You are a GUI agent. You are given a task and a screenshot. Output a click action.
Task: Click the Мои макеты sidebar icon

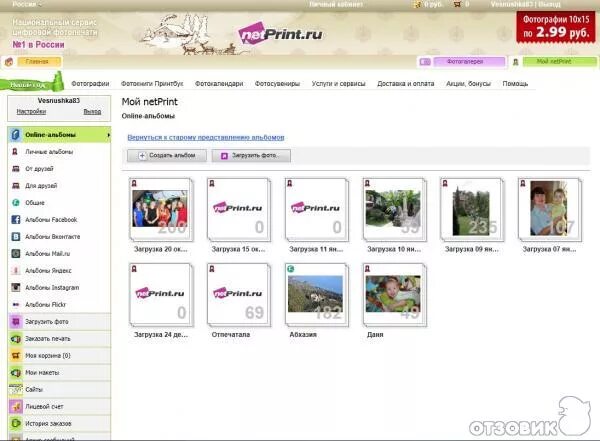click(16, 372)
